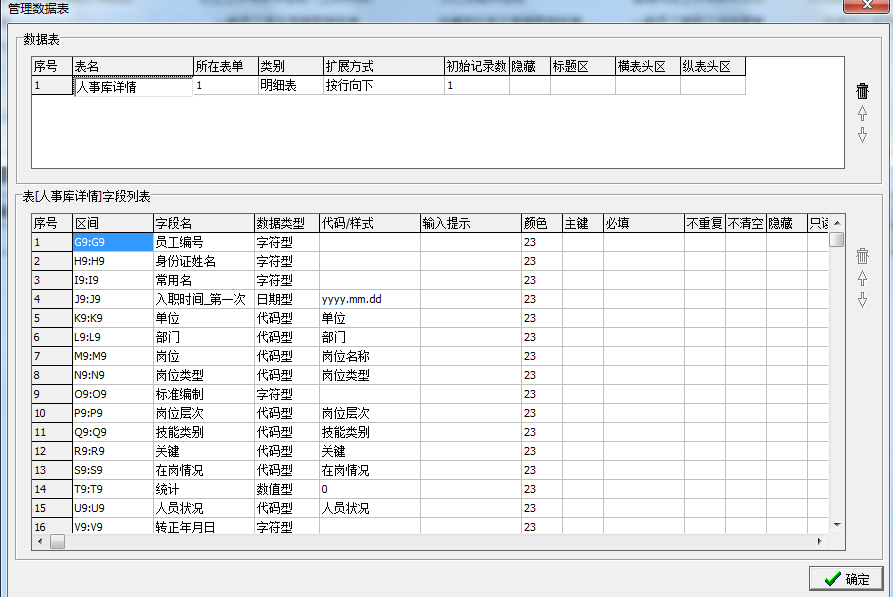The width and height of the screenshot is (893, 597).
Task: Click field list vertical scrollbar down arrow
Action: (837, 525)
